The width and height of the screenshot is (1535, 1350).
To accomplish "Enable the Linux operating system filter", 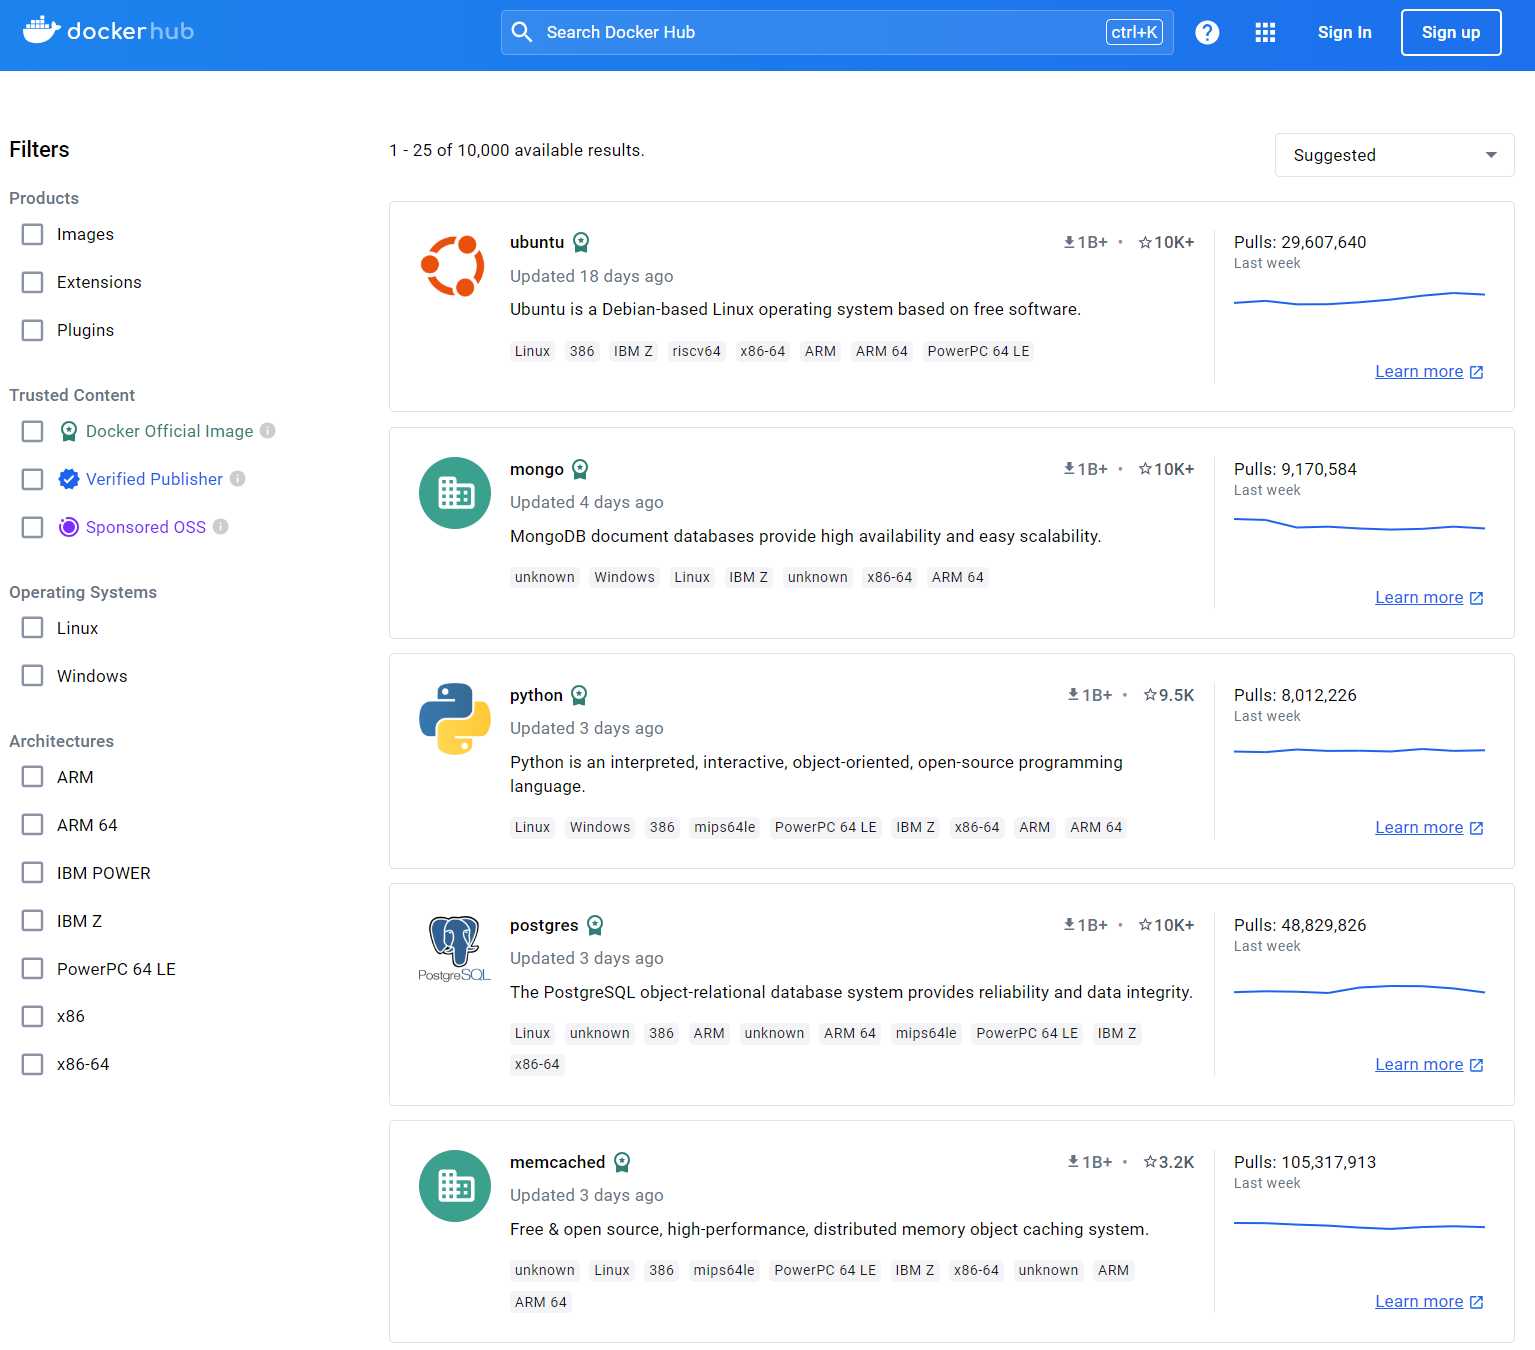I will [x=32, y=627].
